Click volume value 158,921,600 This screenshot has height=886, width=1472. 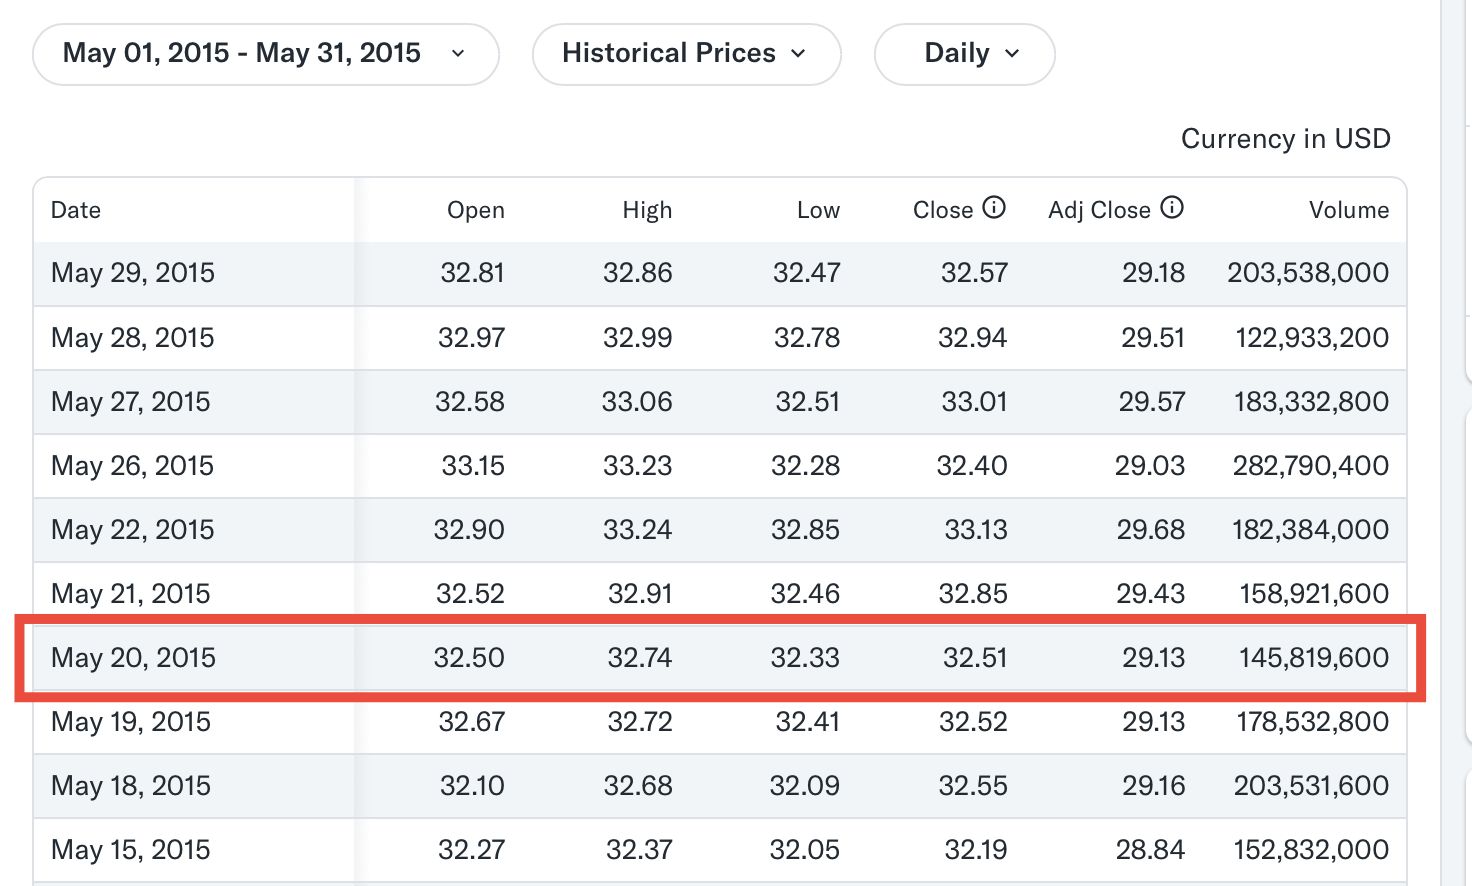pos(1314,594)
